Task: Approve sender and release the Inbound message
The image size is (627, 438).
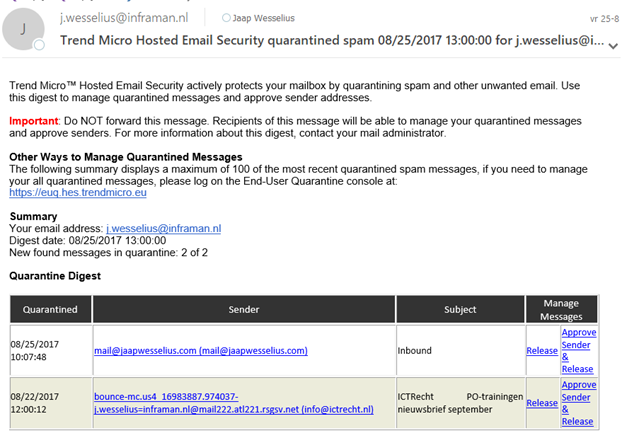Action: 577,350
